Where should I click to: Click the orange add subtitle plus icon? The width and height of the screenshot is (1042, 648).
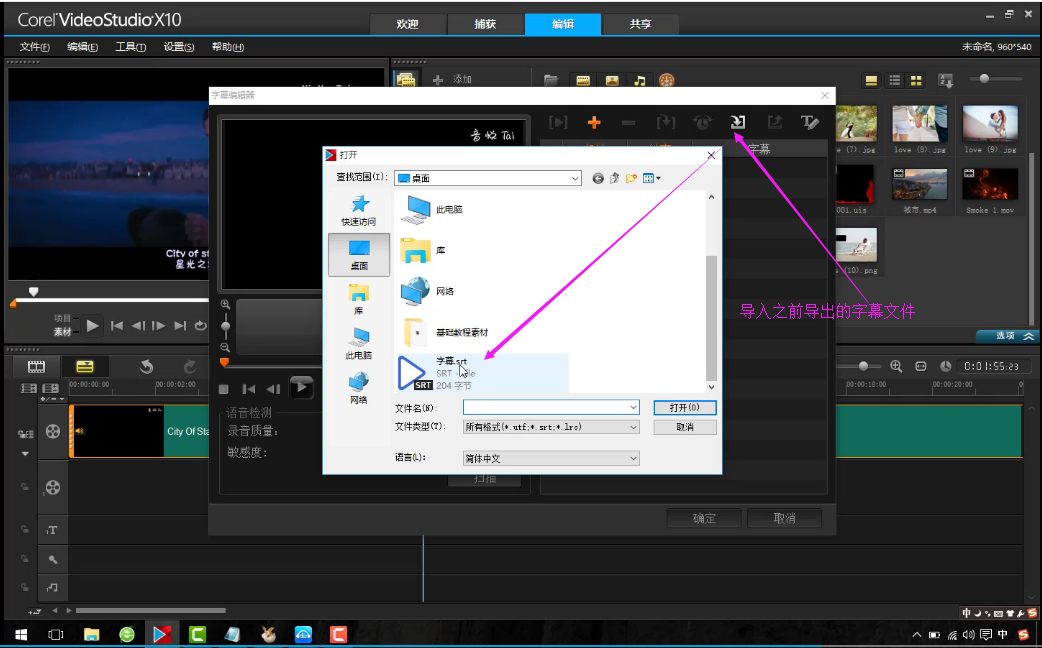pyautogui.click(x=594, y=122)
